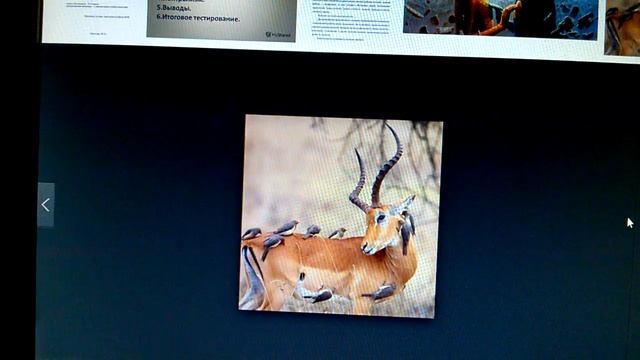Click the '6.Итоговое тестирование.' line

[198, 19]
